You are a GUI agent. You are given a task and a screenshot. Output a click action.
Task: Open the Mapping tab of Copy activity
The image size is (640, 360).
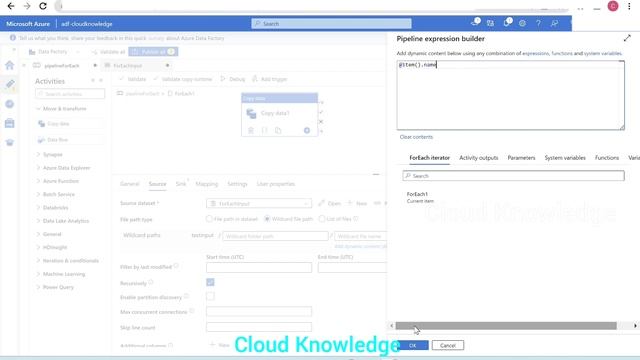(x=207, y=184)
